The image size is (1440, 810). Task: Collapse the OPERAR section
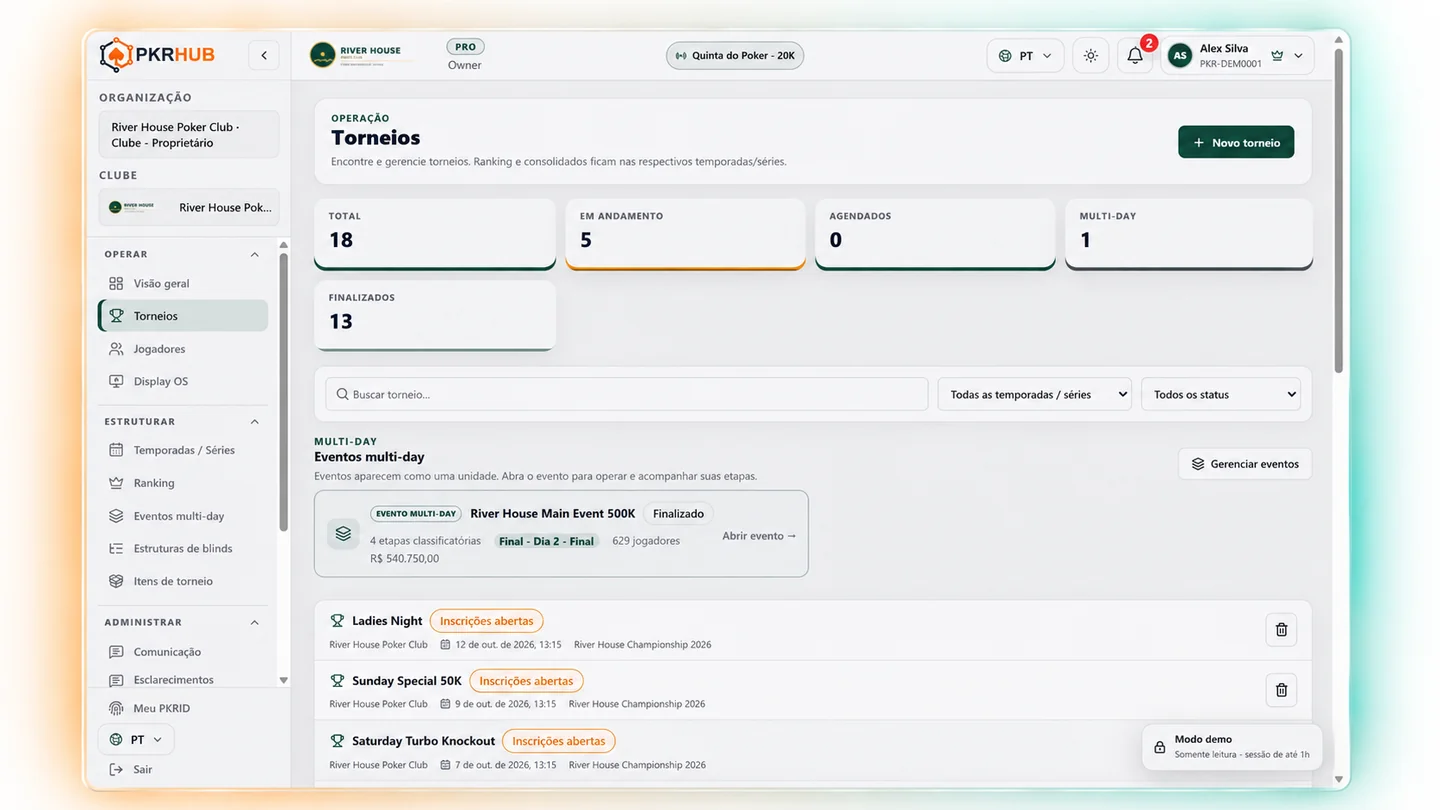[x=254, y=254]
